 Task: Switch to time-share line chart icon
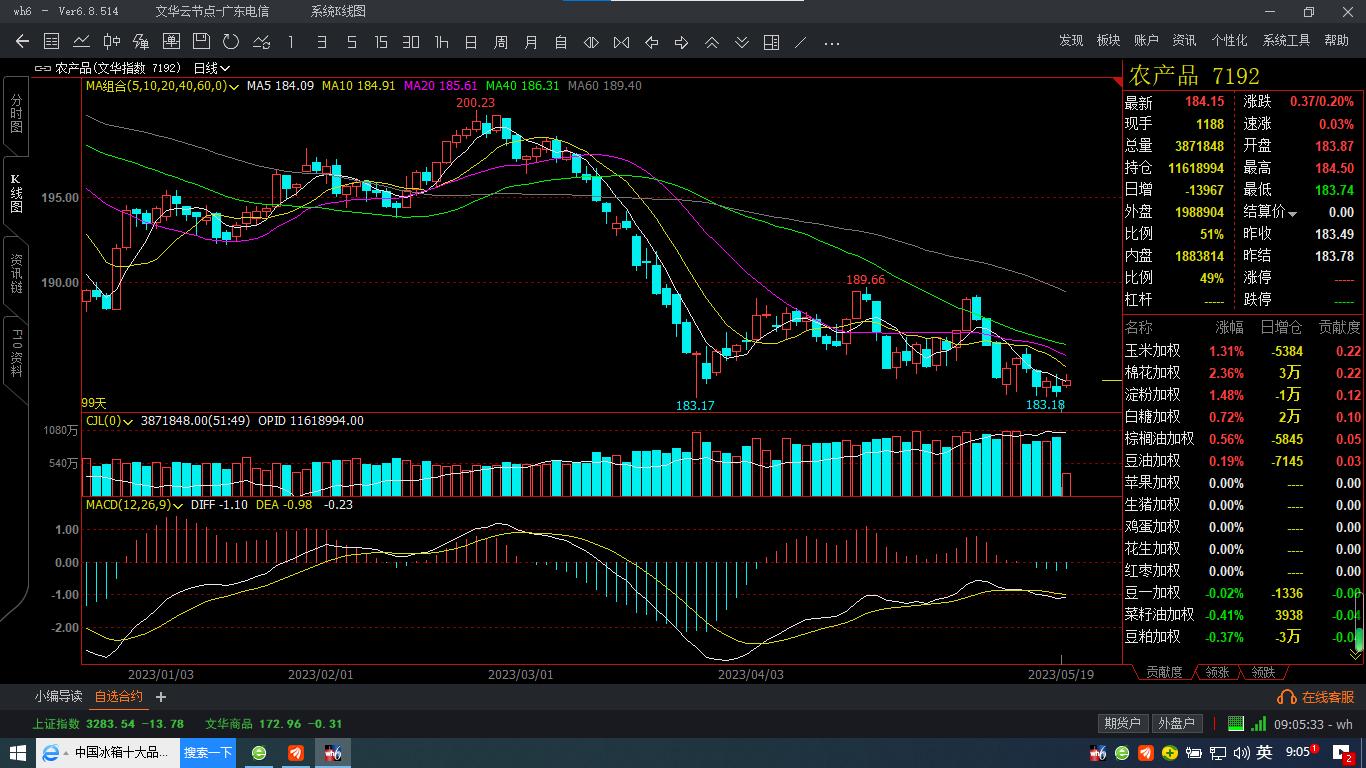82,42
